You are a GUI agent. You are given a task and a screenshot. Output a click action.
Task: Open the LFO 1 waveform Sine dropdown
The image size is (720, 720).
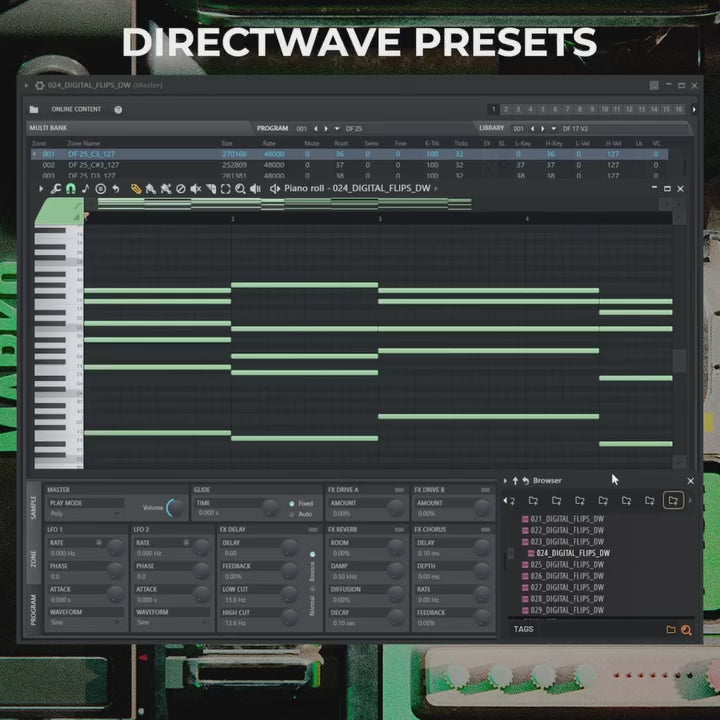[x=85, y=622]
